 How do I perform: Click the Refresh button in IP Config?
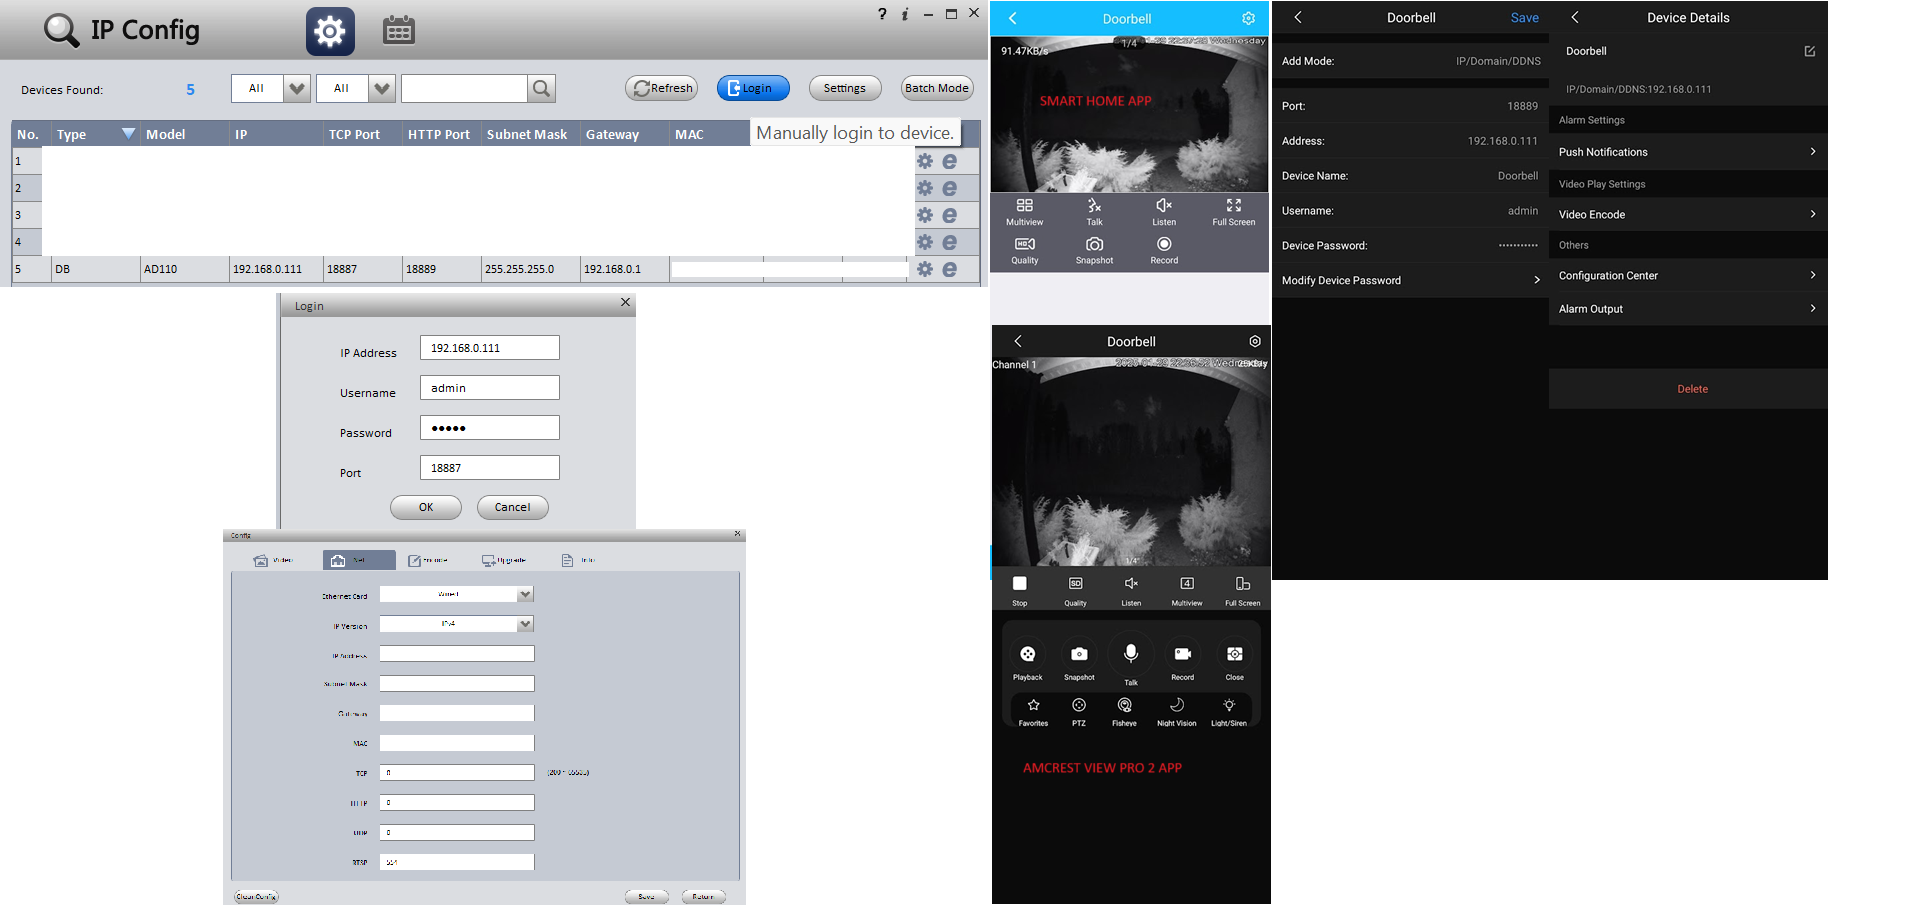pos(661,88)
